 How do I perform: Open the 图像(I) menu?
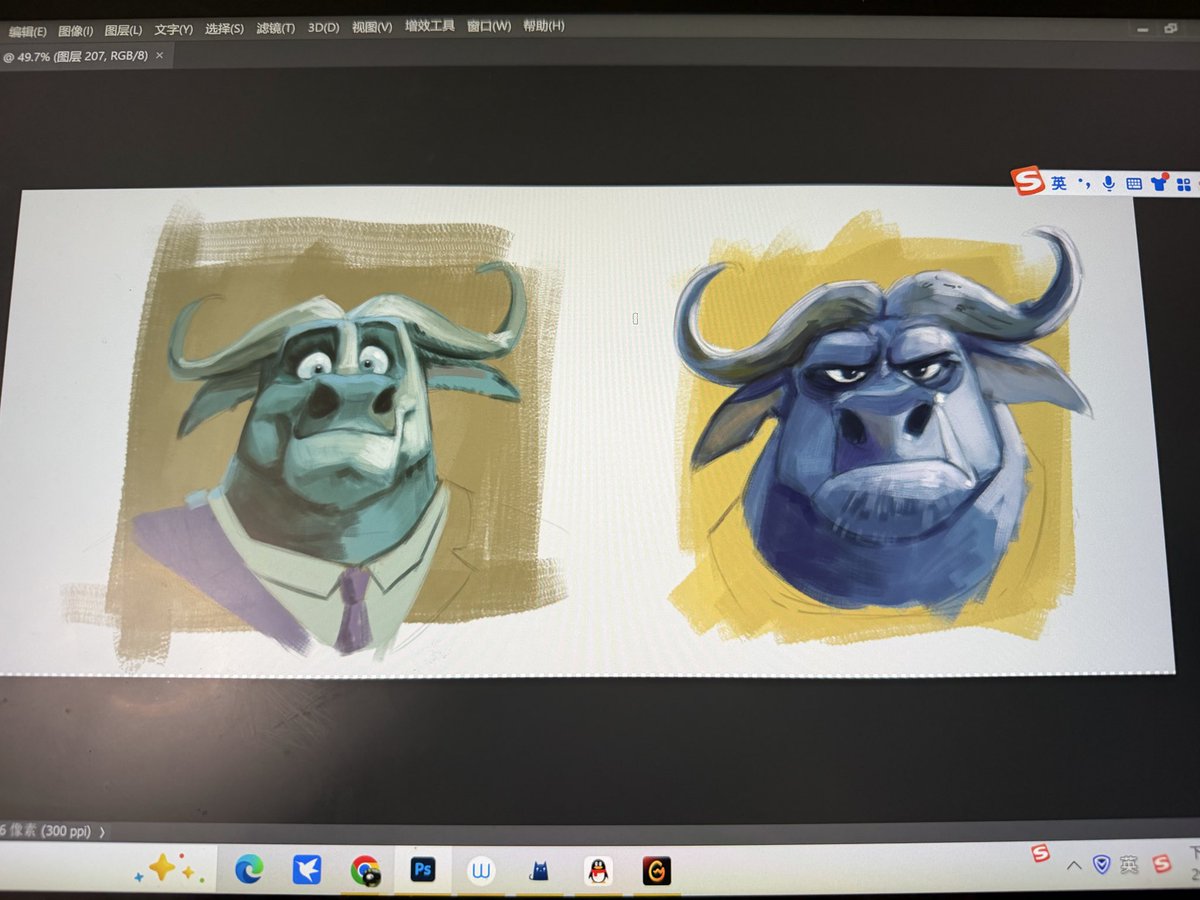75,31
